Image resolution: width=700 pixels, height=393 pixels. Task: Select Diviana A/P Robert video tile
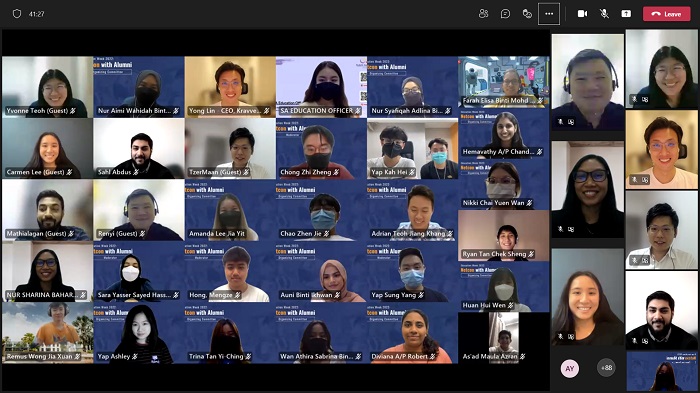coord(412,333)
